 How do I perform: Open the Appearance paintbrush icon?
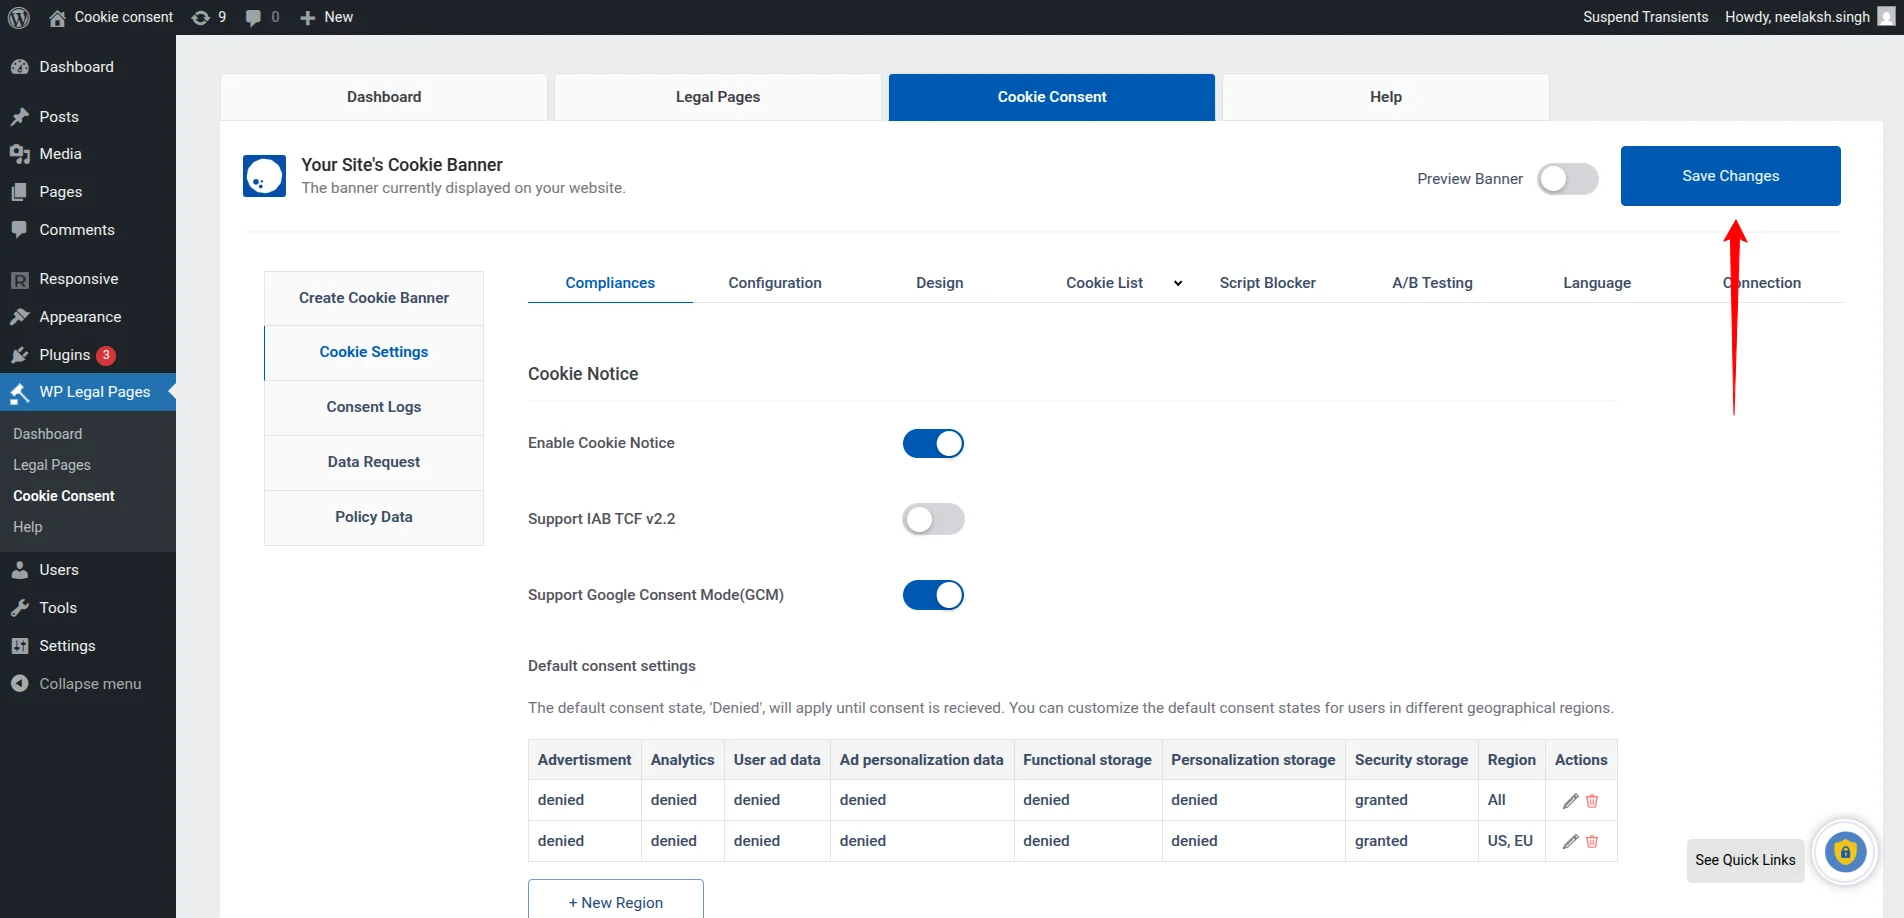(21, 317)
